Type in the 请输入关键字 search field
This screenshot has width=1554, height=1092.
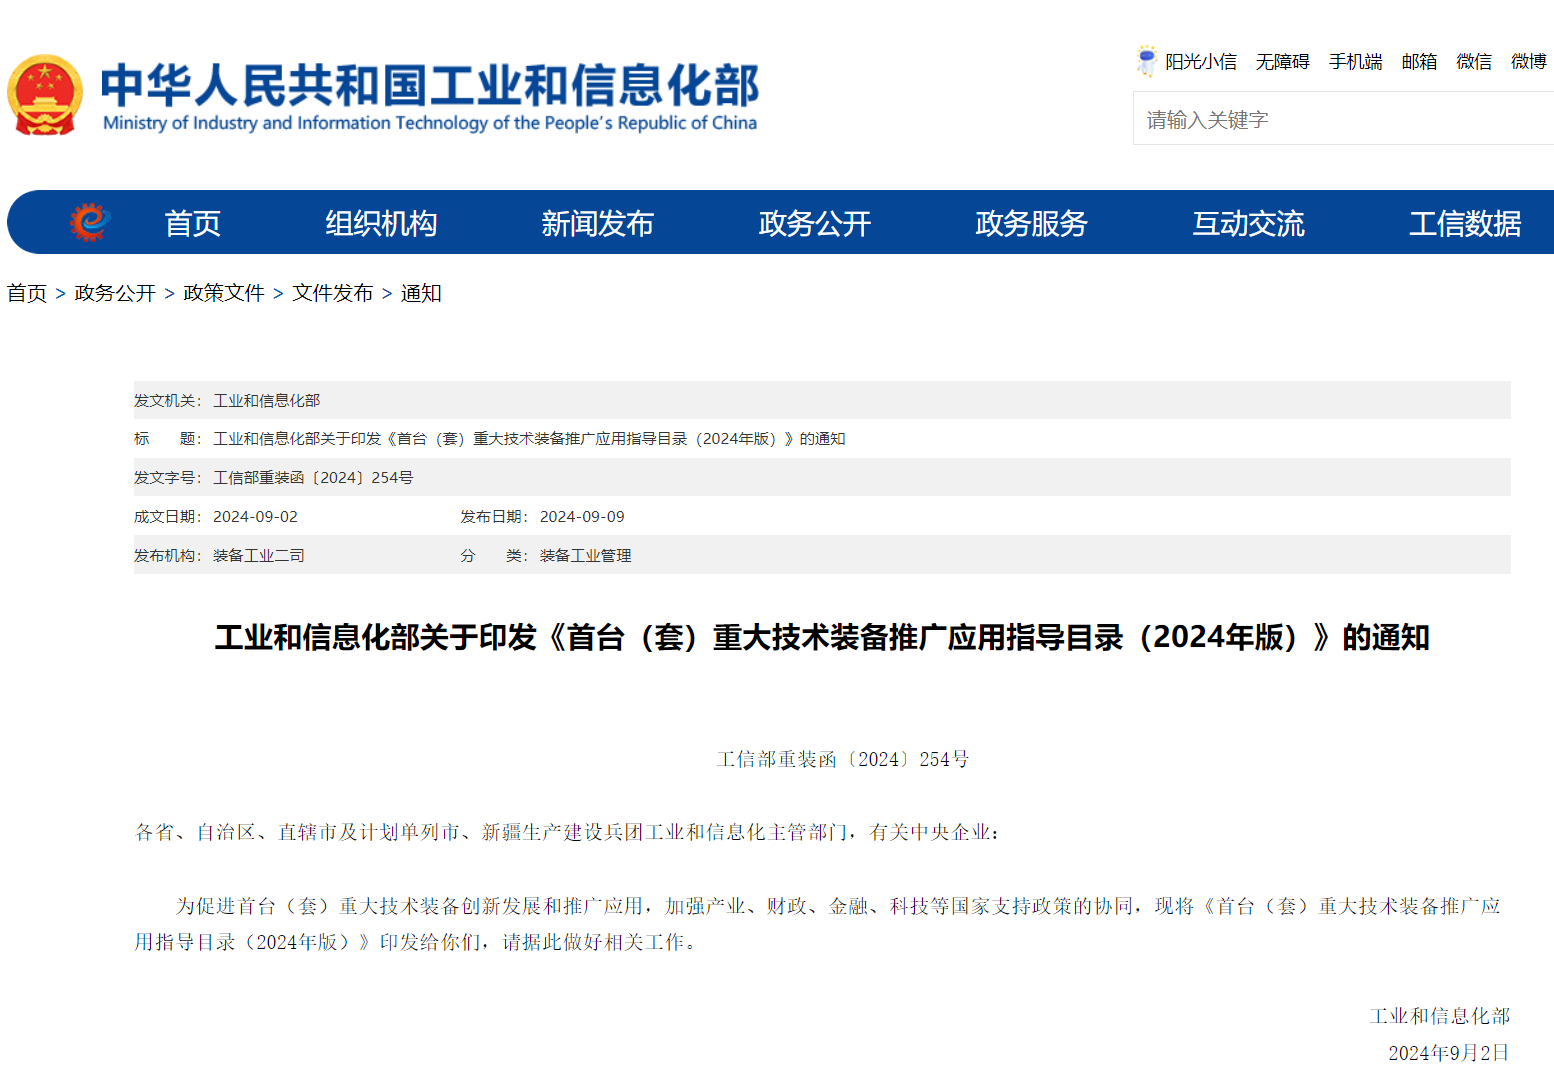point(1340,120)
